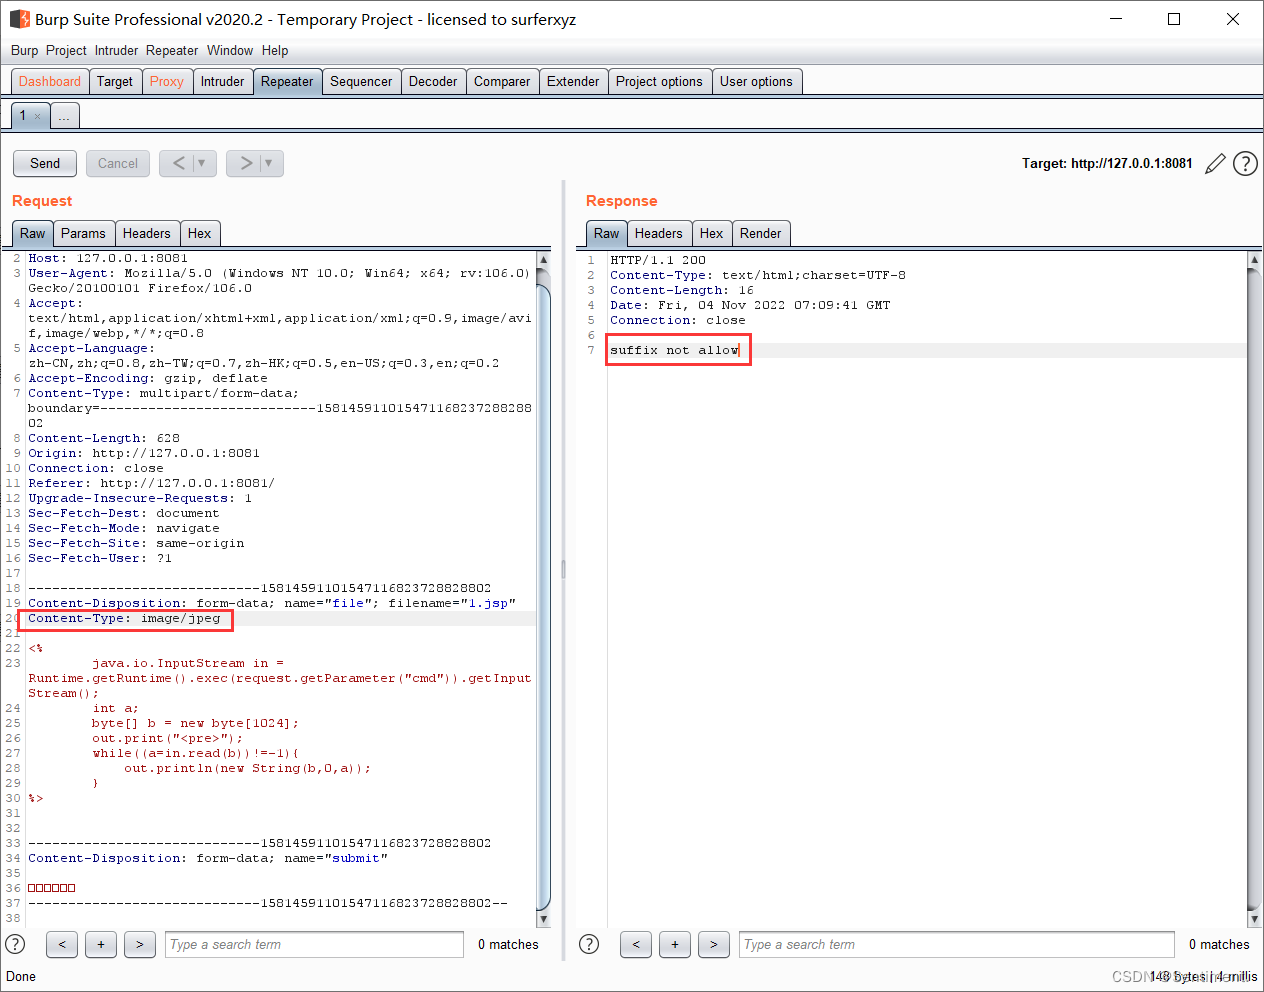This screenshot has height=992, width=1264.
Task: Open the Help menu
Action: tap(275, 50)
